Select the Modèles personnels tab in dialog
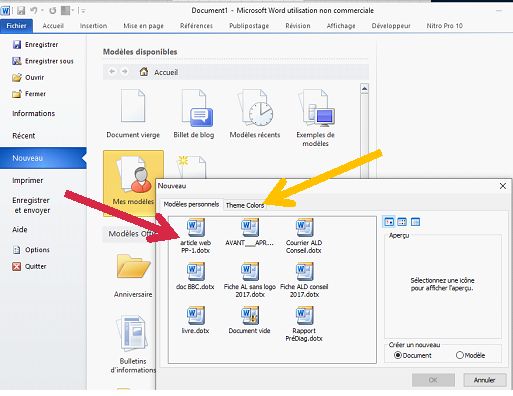Image resolution: width=513 pixels, height=396 pixels. 191,204
